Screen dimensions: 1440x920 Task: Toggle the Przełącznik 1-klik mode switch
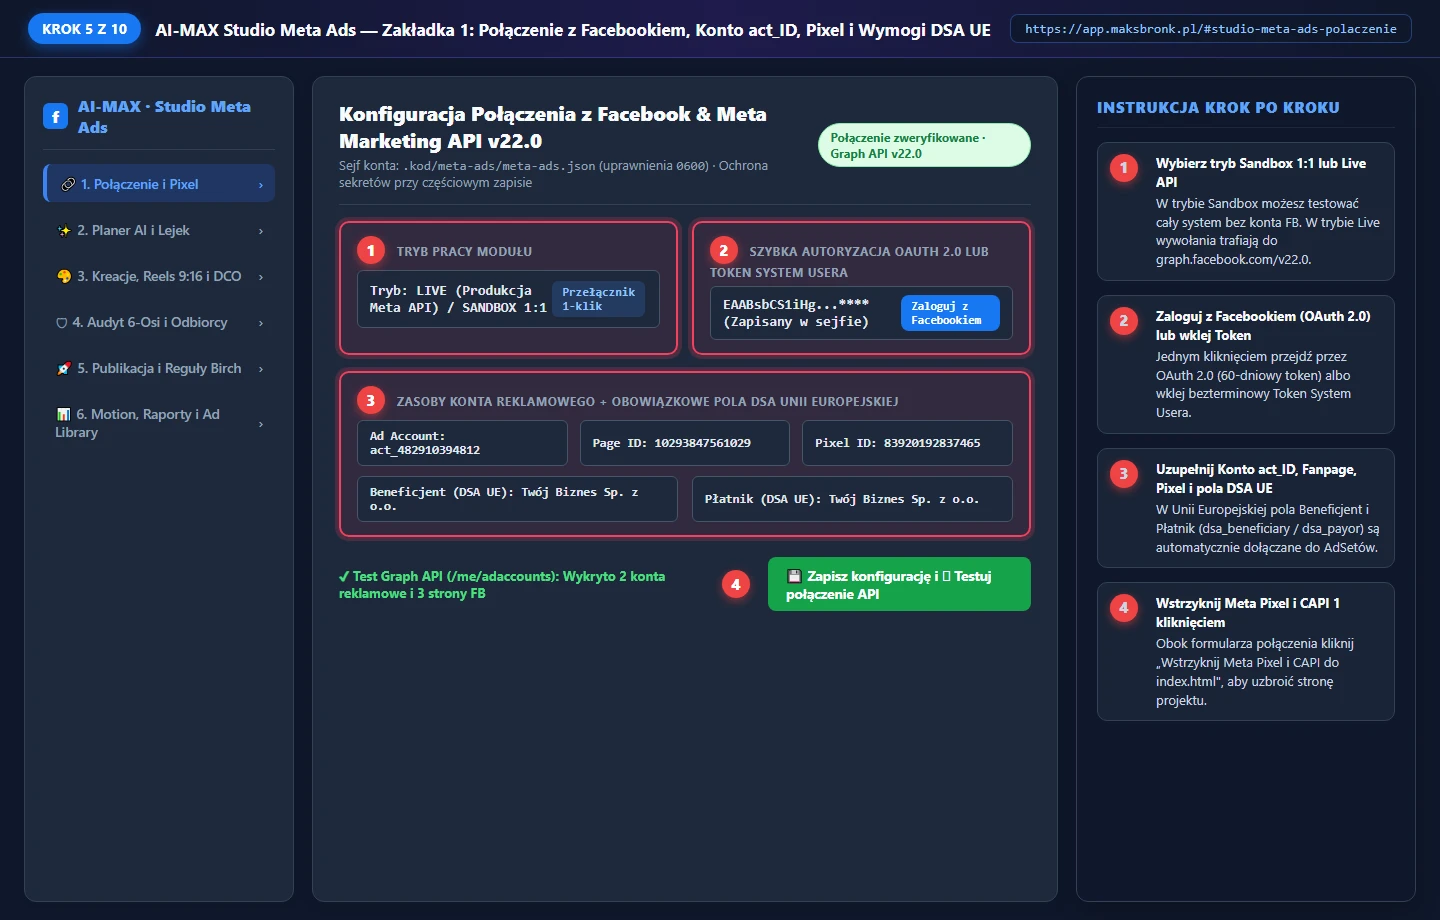[x=598, y=299]
